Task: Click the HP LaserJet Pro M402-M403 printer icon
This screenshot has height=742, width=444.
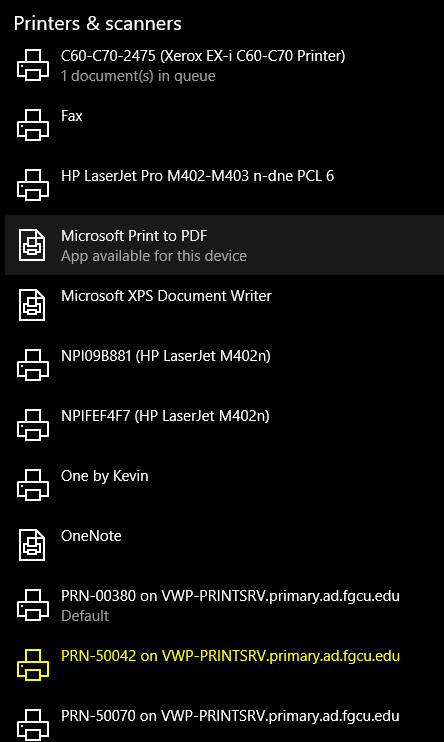Action: pyautogui.click(x=33, y=185)
